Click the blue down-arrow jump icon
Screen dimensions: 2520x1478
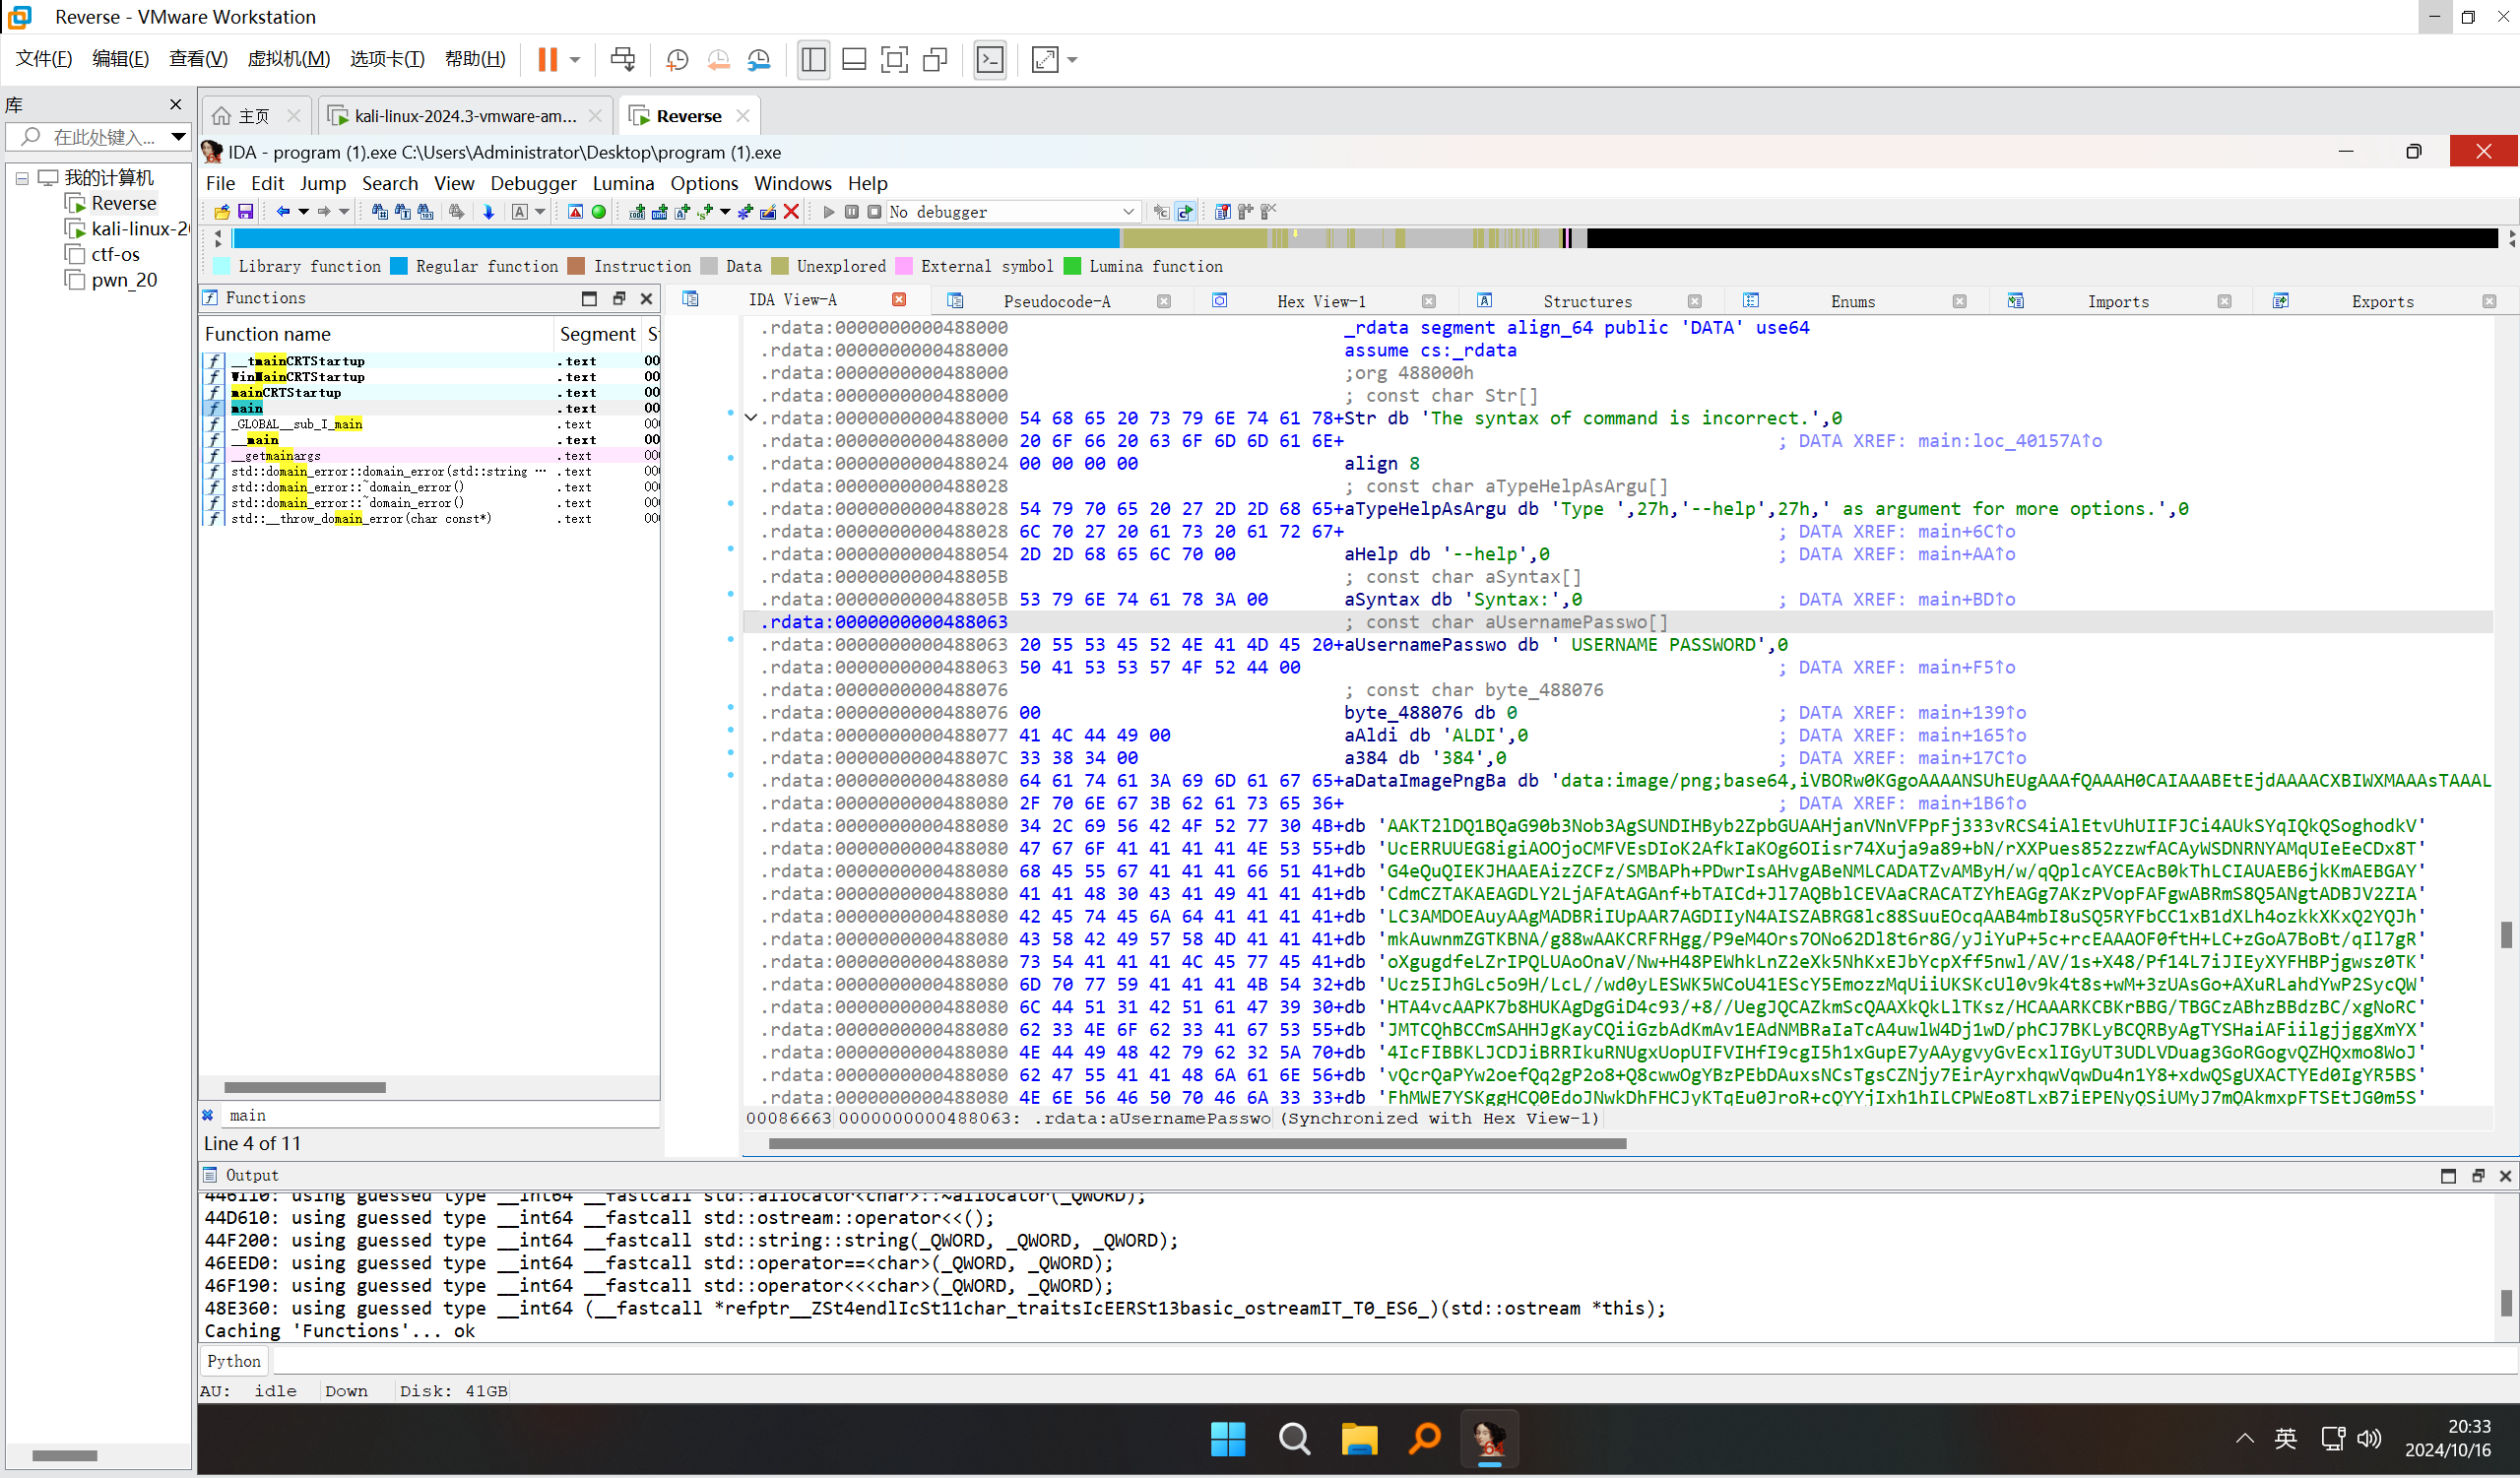click(x=489, y=212)
